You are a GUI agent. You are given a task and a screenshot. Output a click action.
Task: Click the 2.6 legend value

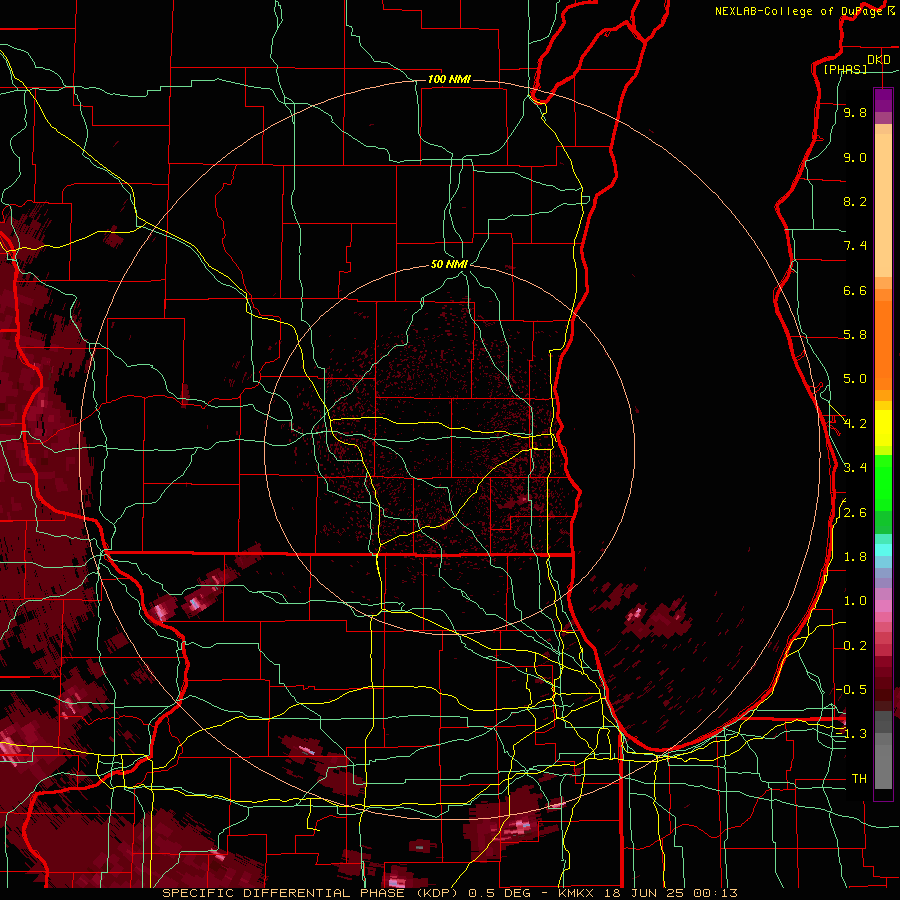[x=855, y=513]
